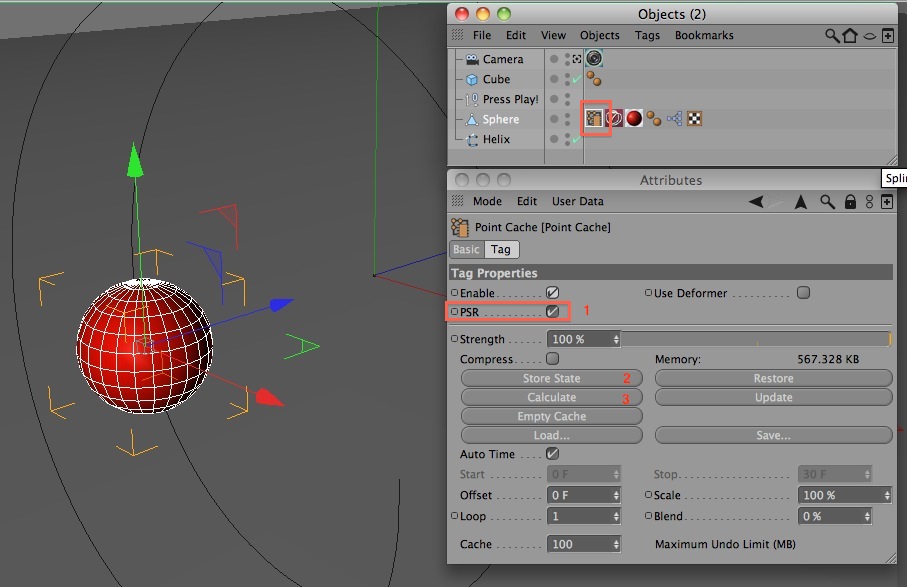Click the Cache value stepper arrows
The image size is (907, 587).
pos(616,544)
